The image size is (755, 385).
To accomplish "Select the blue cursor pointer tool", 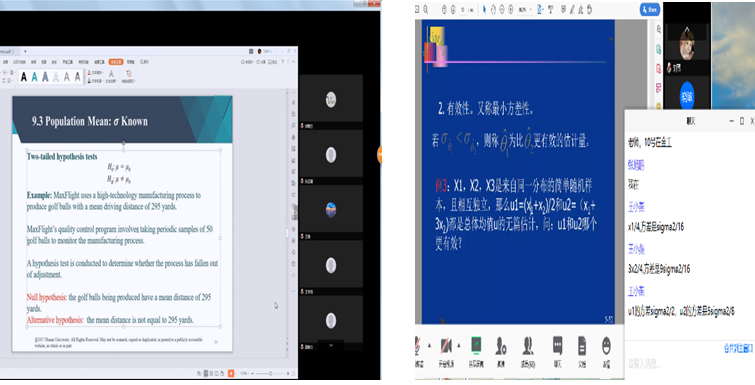I will click(x=484, y=9).
